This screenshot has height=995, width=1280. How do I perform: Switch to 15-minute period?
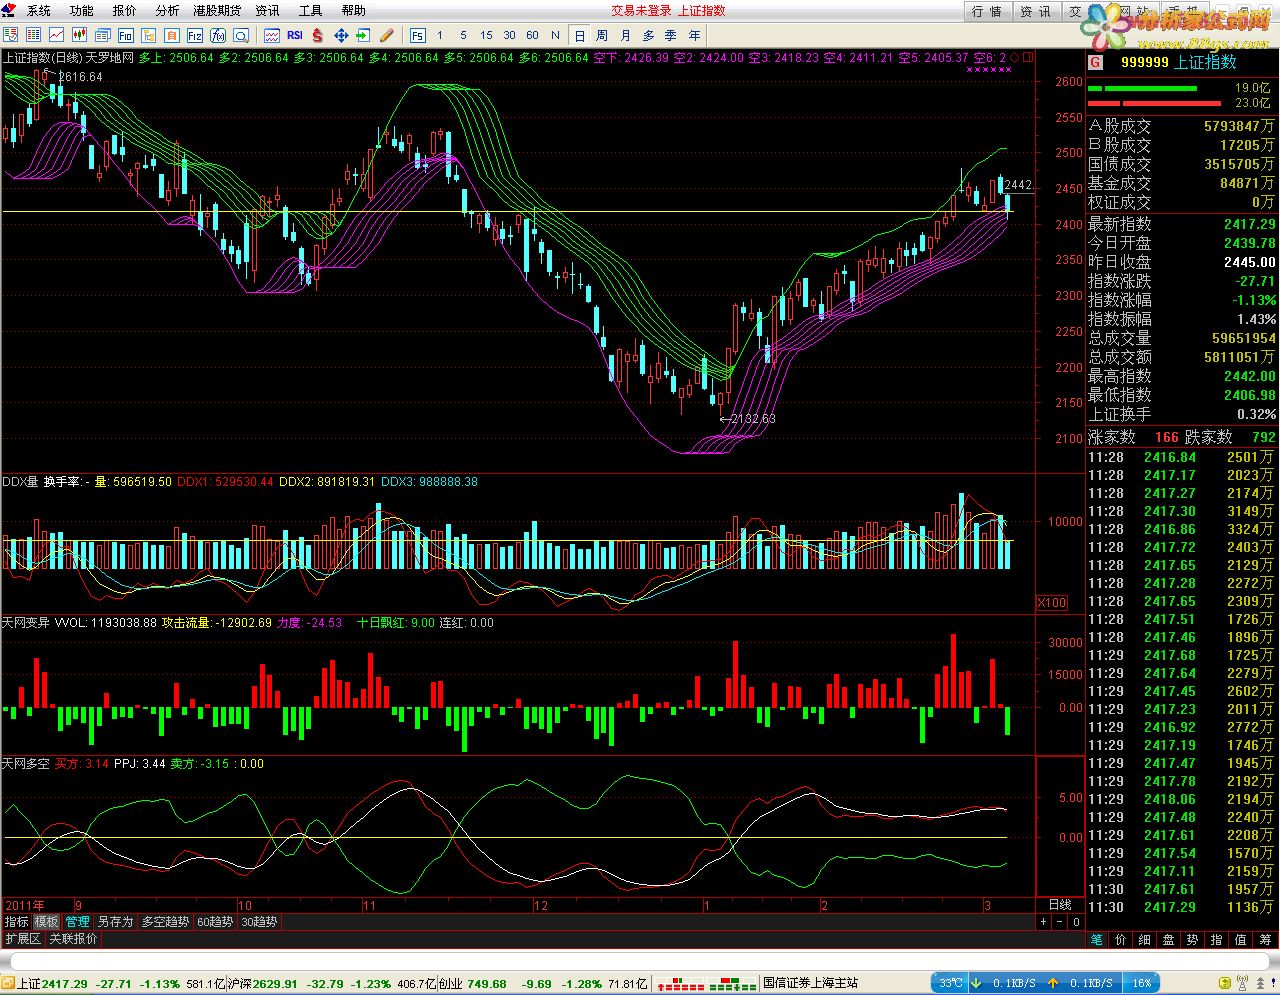pos(486,35)
